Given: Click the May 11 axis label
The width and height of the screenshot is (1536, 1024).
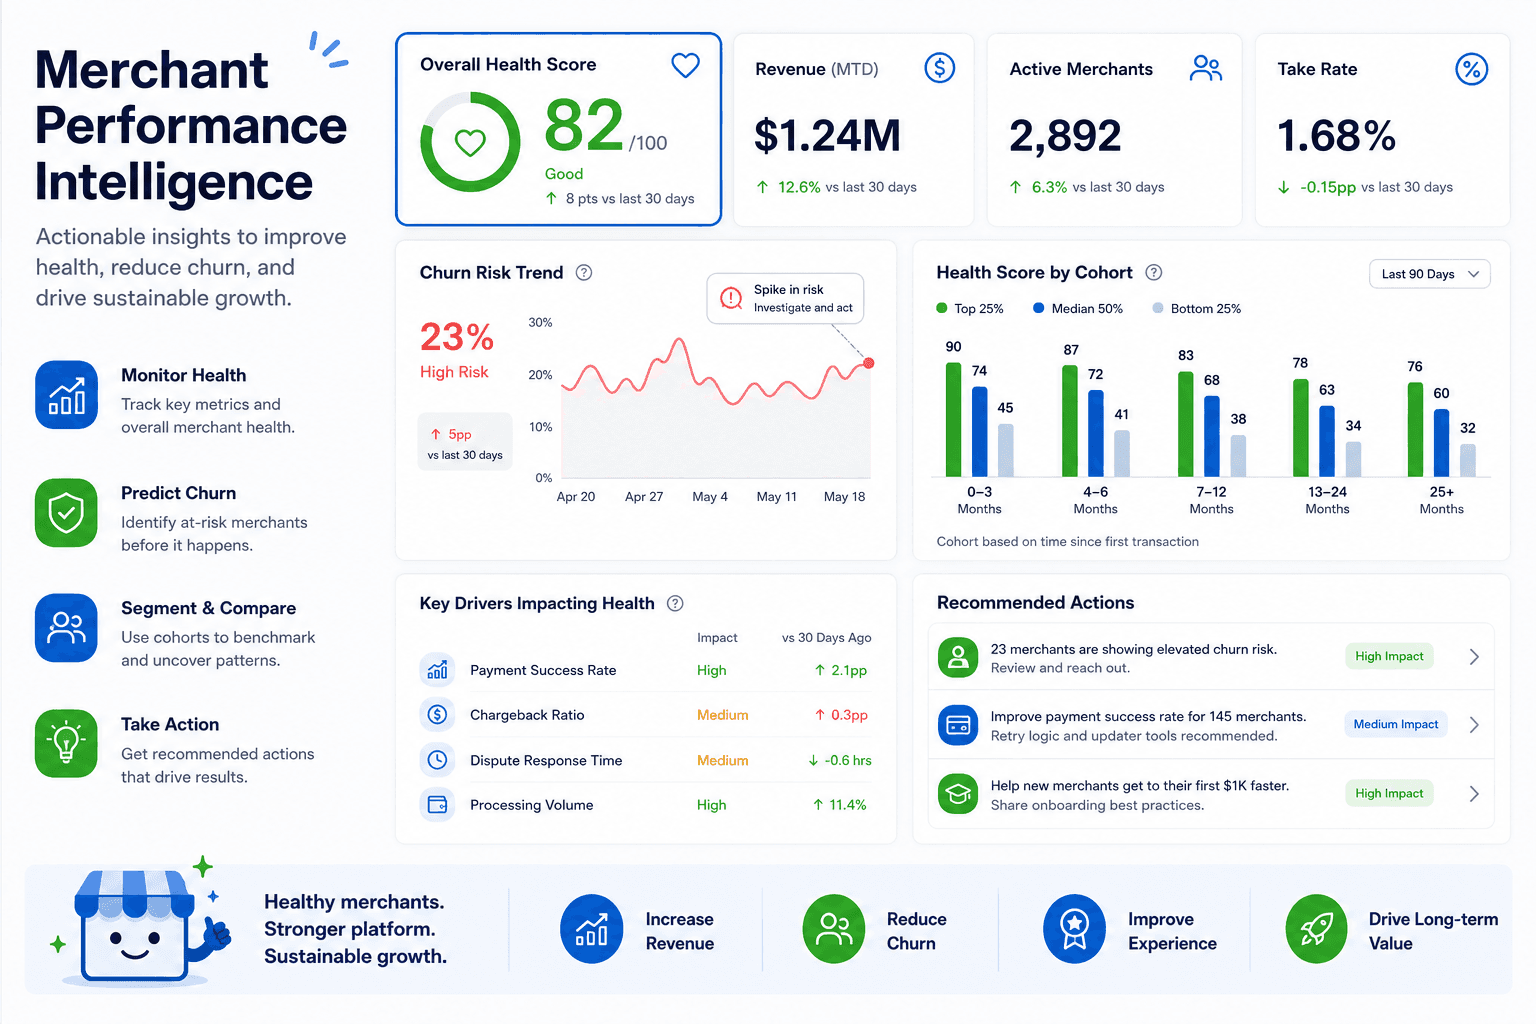Looking at the screenshot, I should [x=776, y=496].
